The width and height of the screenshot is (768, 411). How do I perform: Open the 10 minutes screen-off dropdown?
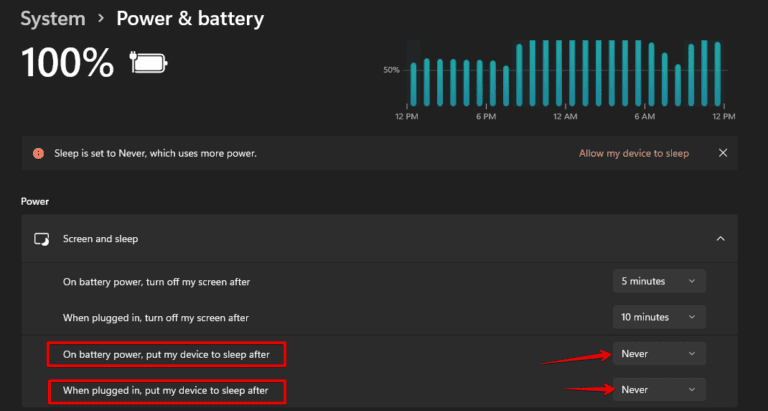pyautogui.click(x=659, y=317)
